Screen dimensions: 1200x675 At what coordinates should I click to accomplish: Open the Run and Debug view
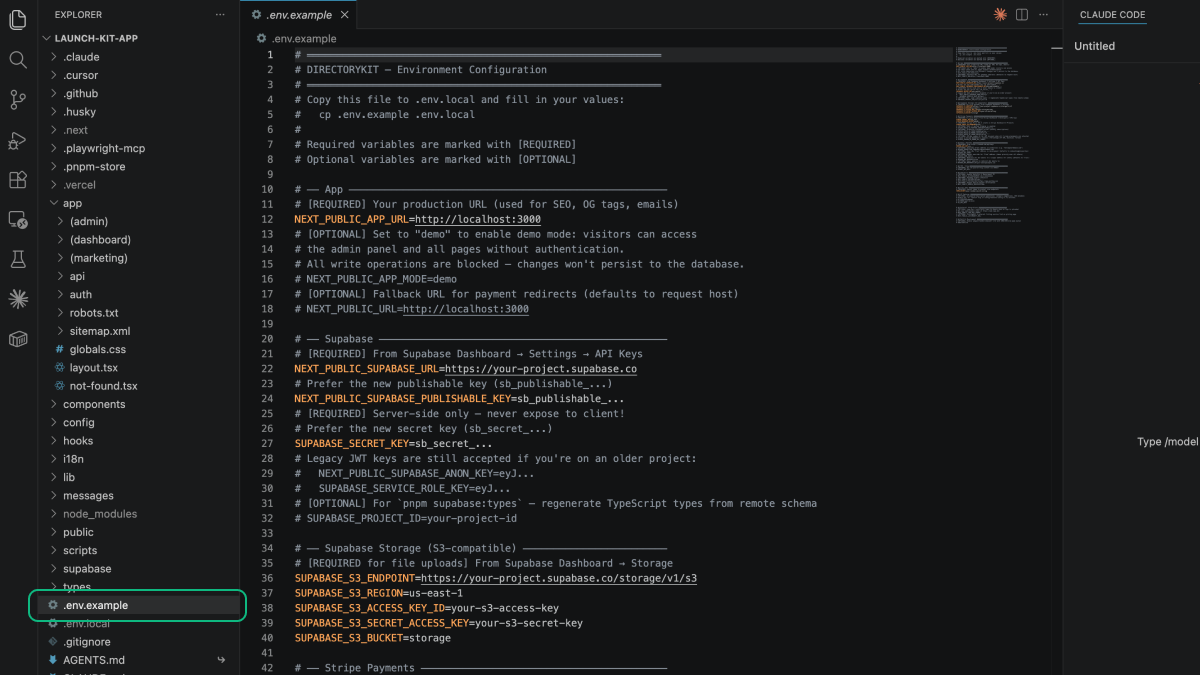(x=18, y=140)
